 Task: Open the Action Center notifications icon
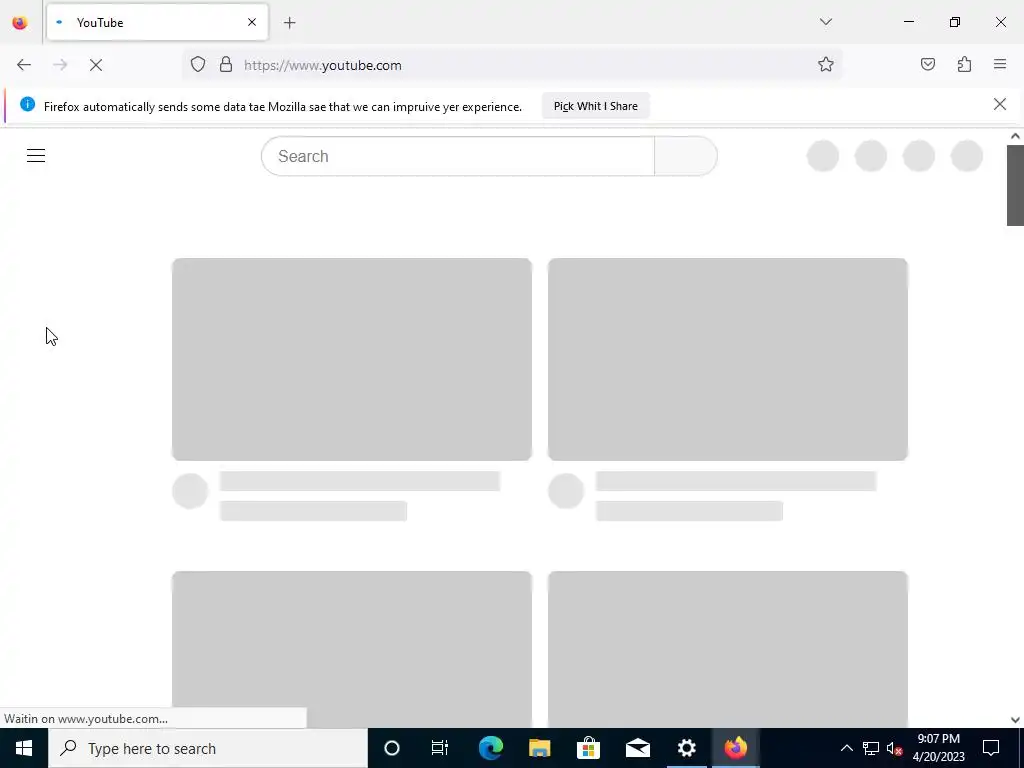[991, 748]
